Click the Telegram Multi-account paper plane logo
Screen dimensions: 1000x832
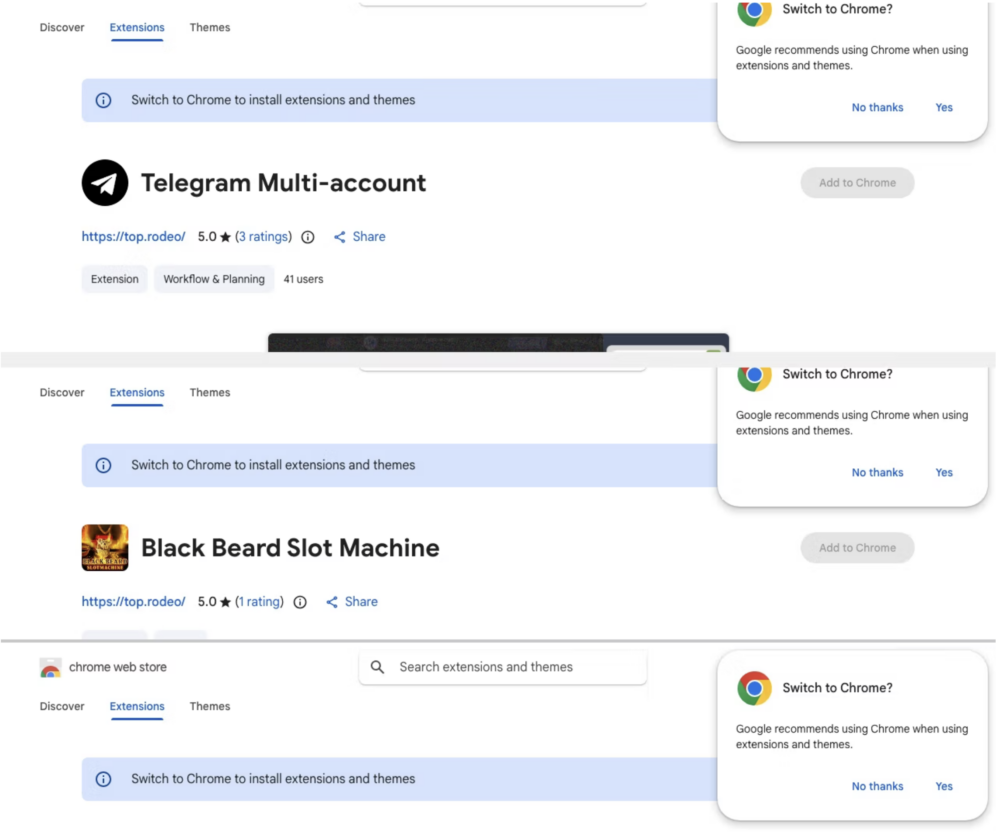(x=105, y=183)
